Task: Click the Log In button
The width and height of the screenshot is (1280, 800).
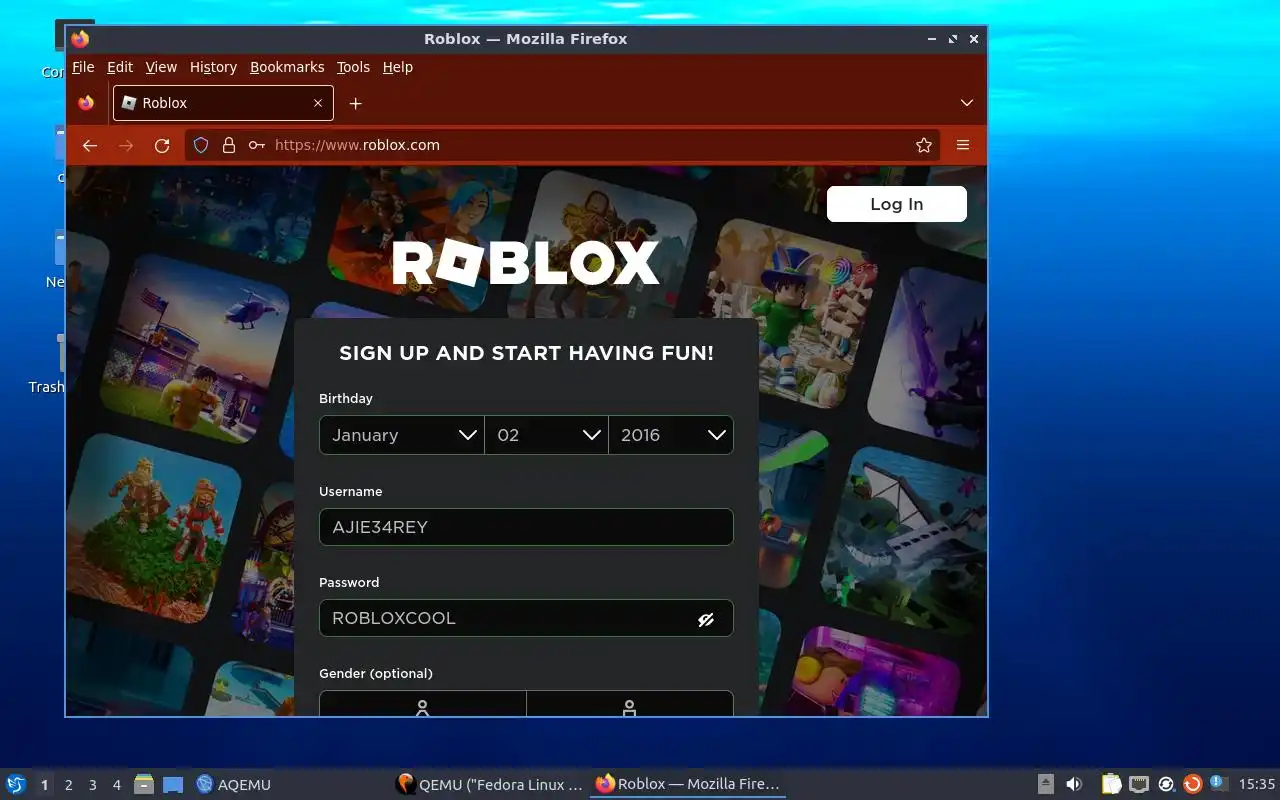Action: (x=897, y=204)
